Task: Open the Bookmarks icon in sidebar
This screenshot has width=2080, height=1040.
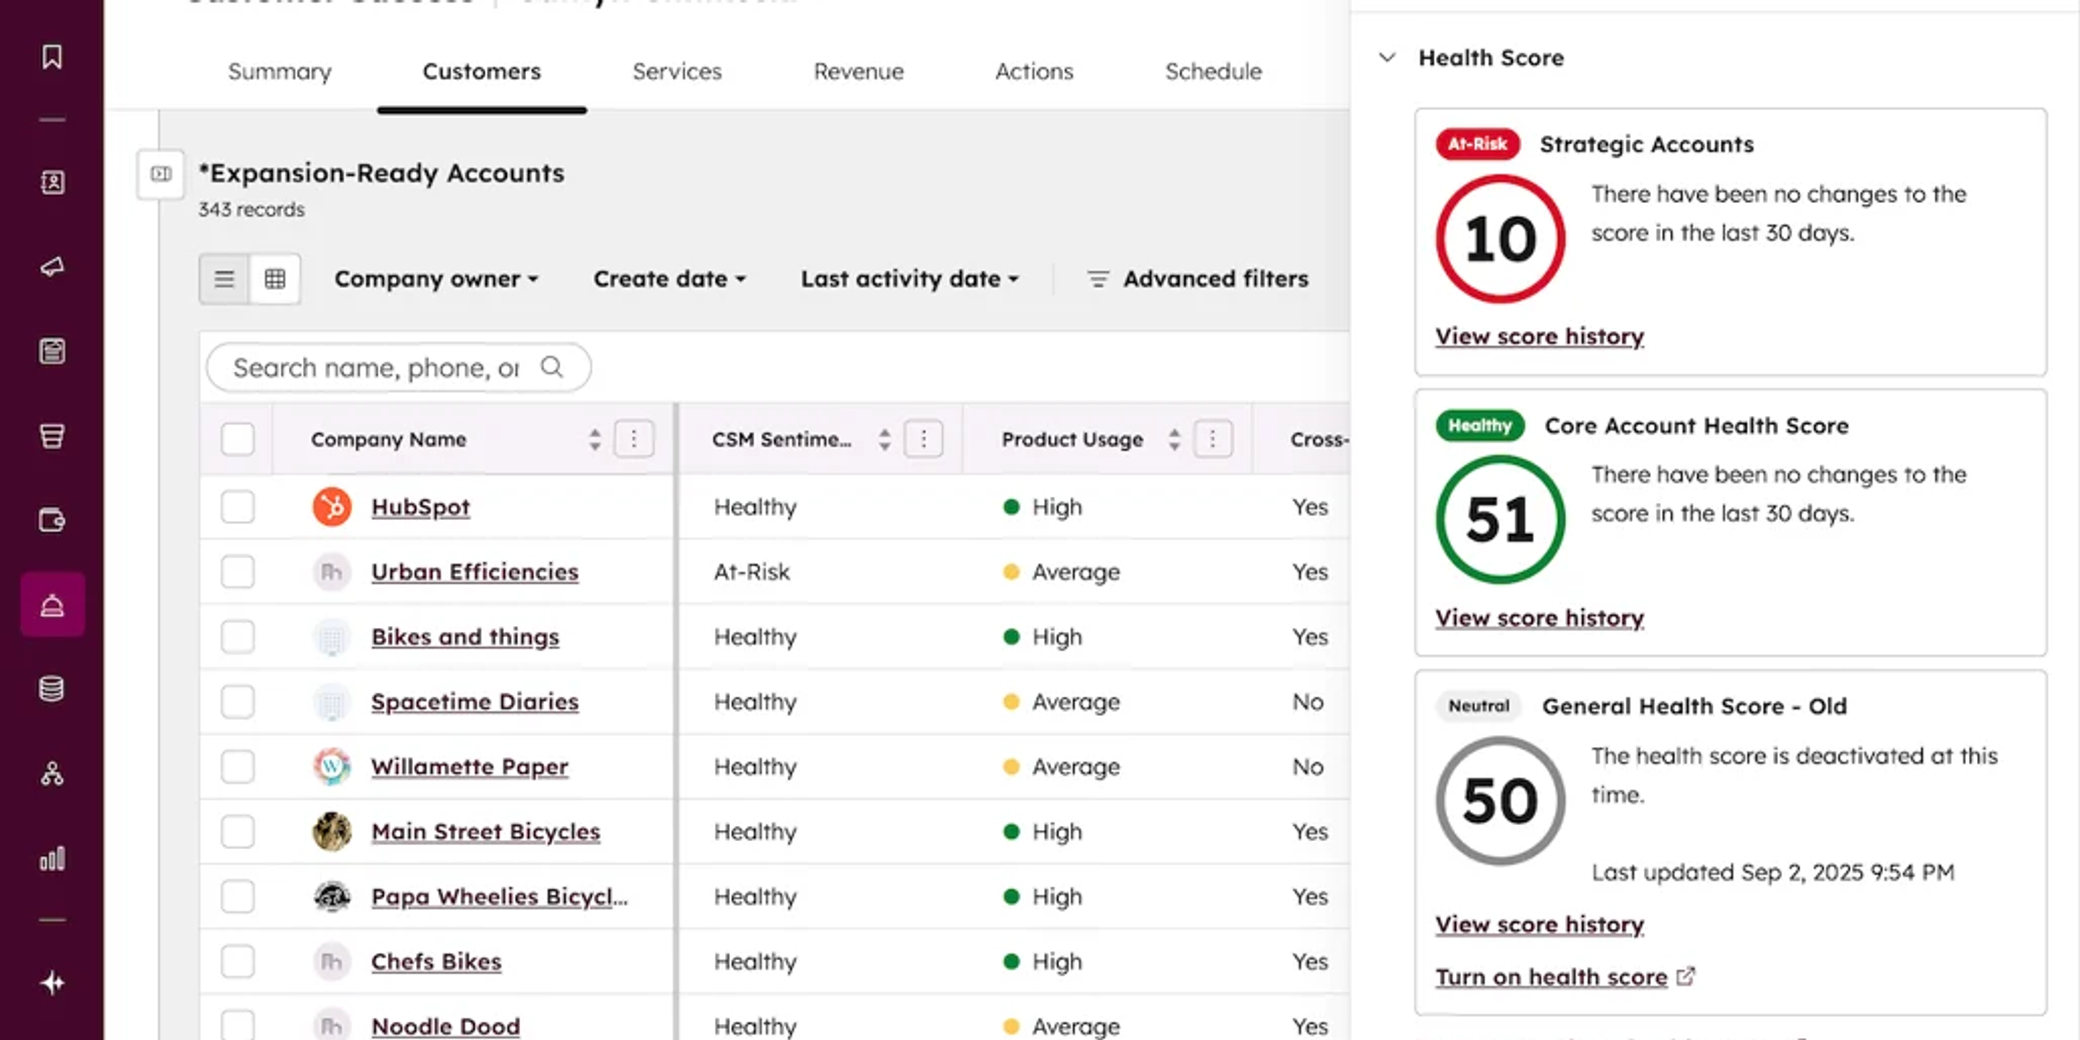Action: (52, 56)
